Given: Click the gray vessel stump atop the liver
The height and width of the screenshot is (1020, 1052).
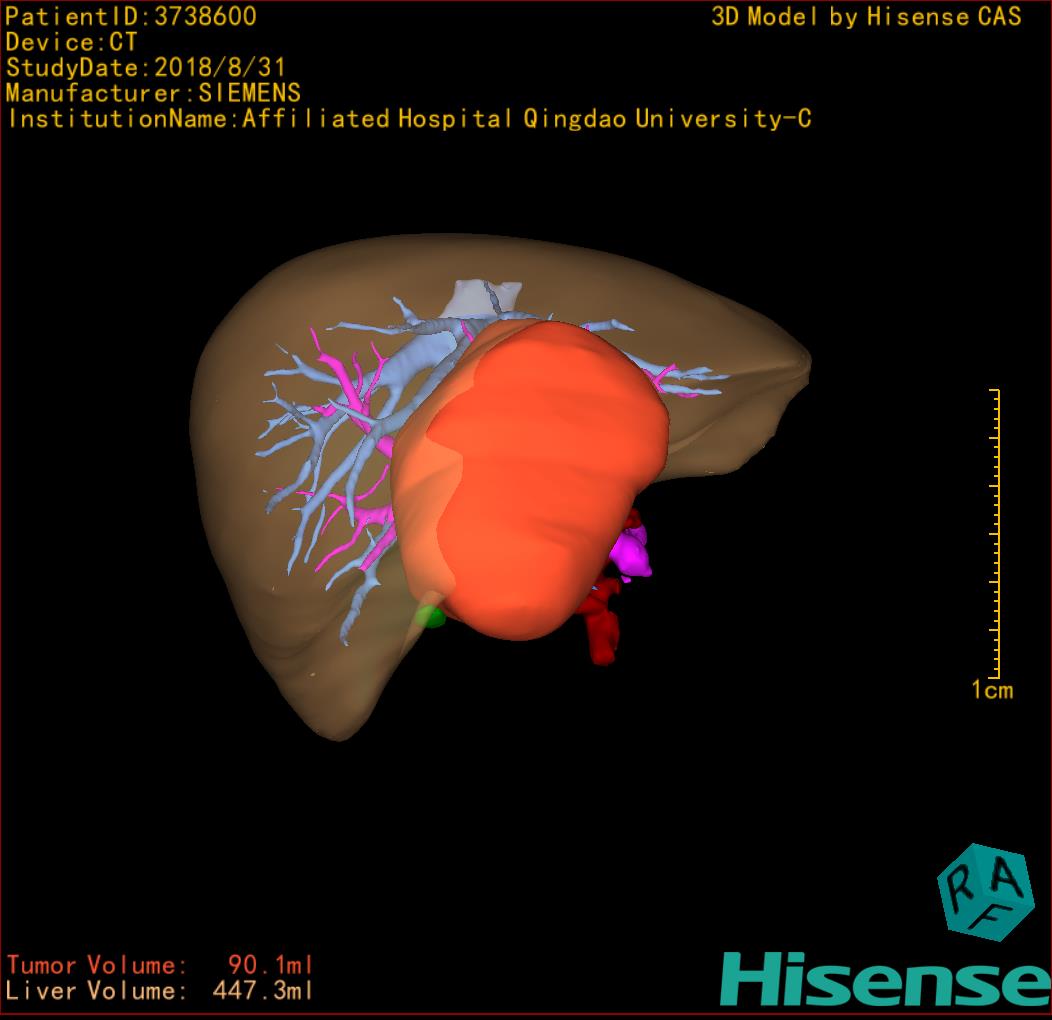Looking at the screenshot, I should coord(485,296).
